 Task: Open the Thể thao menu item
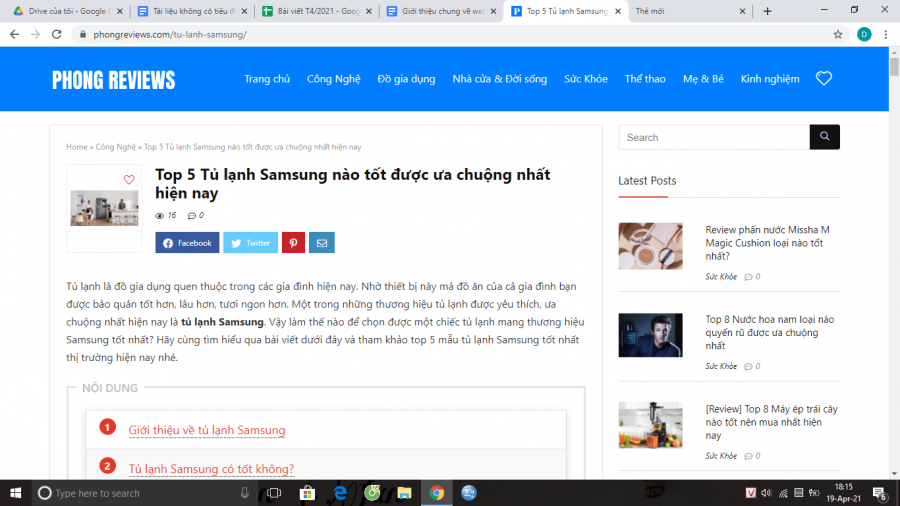click(x=645, y=79)
